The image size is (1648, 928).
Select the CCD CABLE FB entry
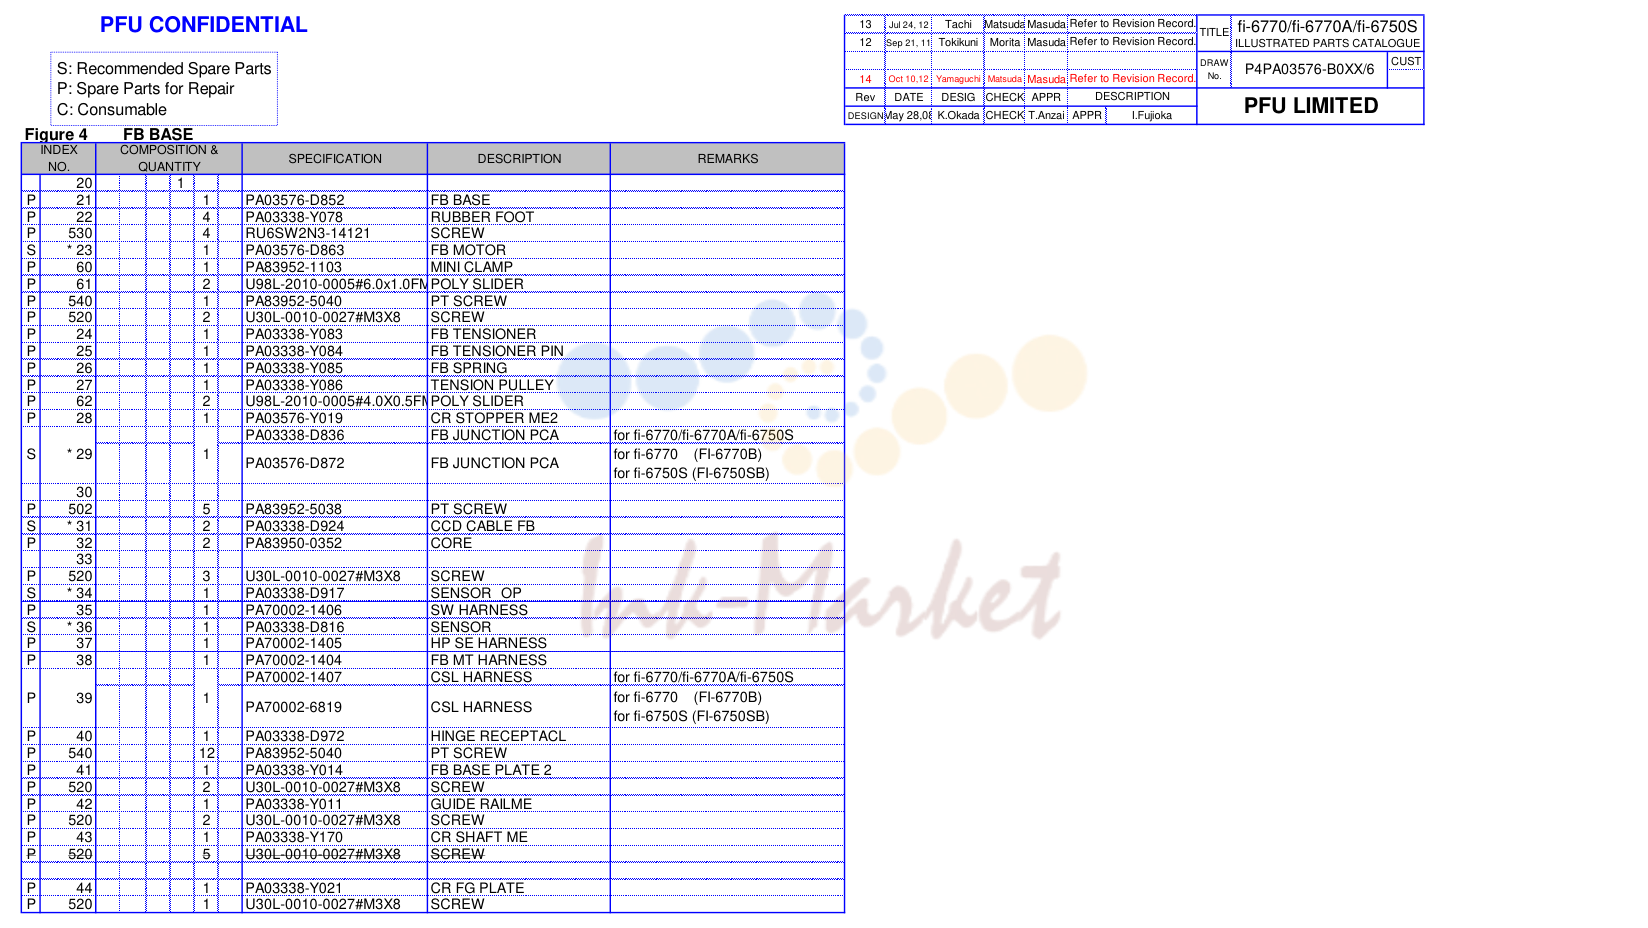coord(482,526)
